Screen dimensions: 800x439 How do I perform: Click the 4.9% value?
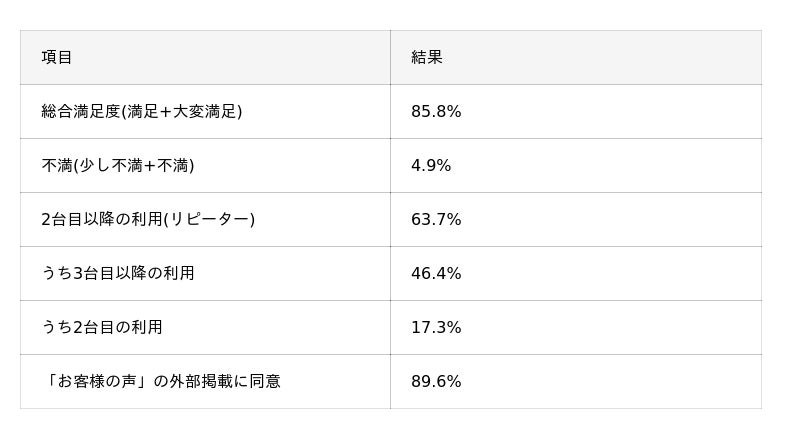coord(431,165)
